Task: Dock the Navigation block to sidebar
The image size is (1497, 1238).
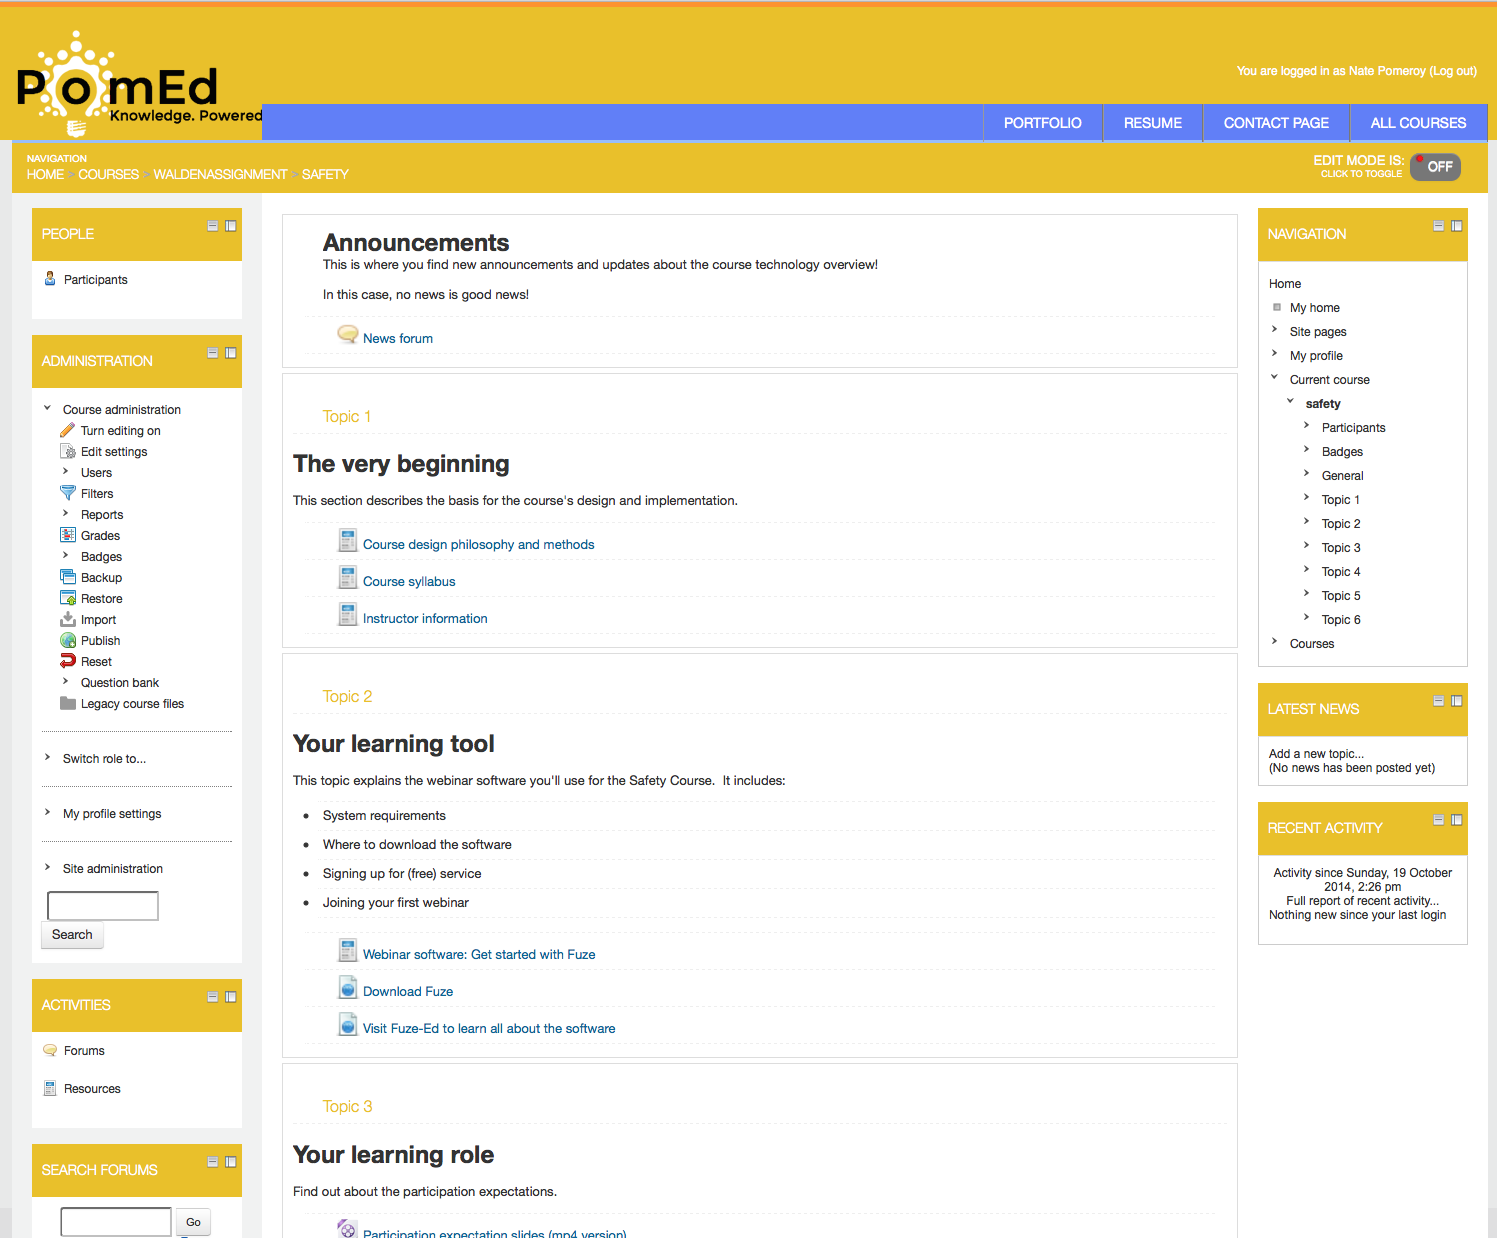Action: tap(1457, 226)
